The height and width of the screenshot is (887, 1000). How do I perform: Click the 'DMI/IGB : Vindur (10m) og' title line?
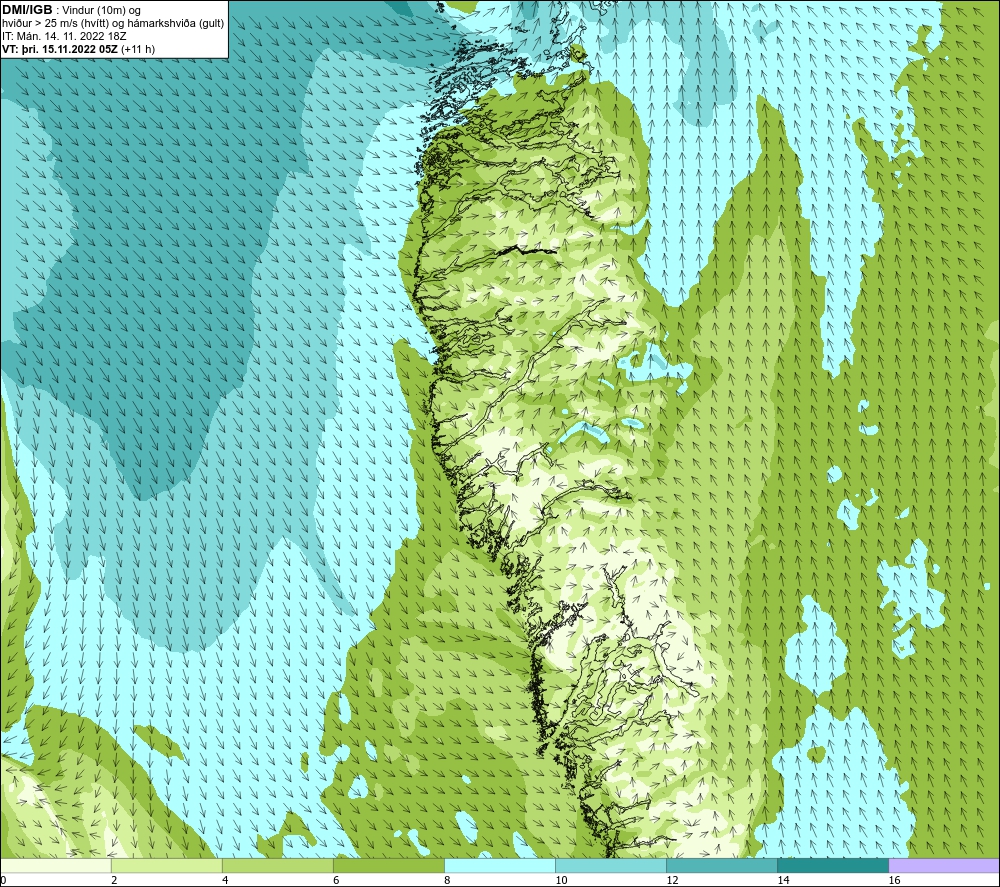point(71,10)
